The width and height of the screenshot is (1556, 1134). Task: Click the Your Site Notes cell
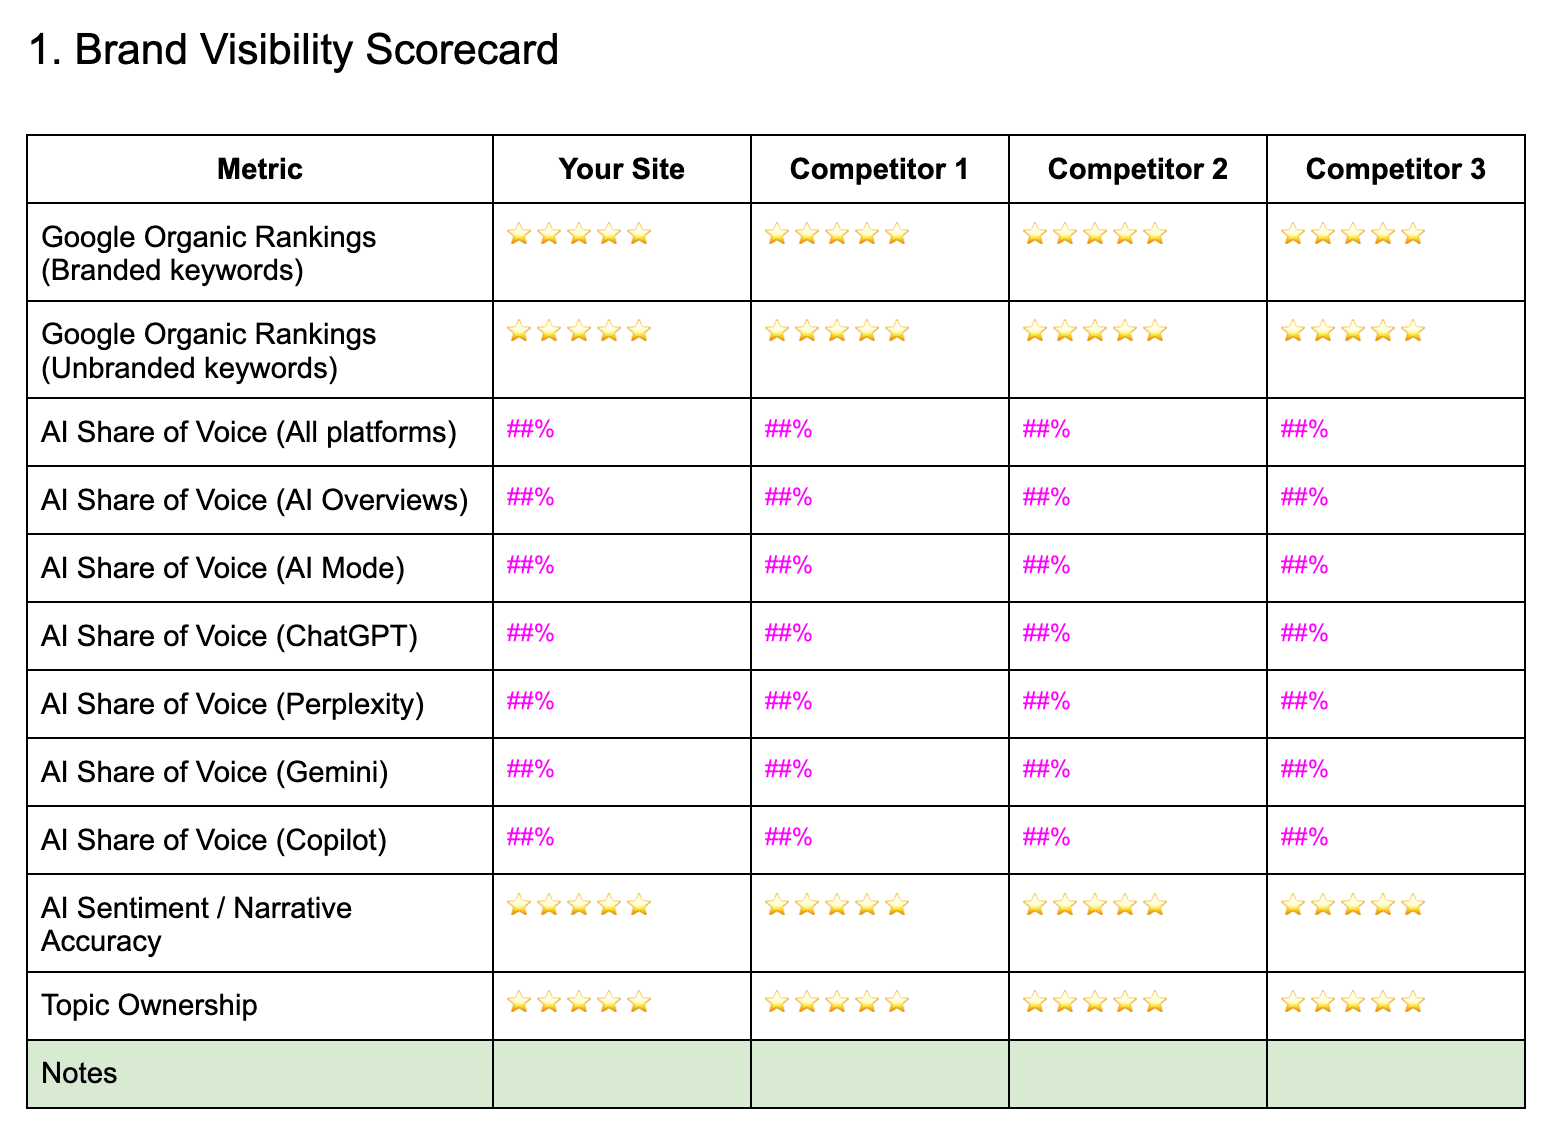622,1074
